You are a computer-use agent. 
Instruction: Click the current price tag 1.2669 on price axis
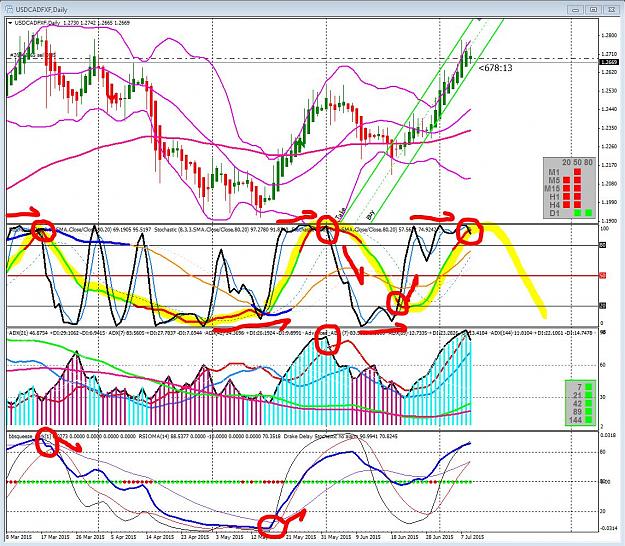tap(609, 62)
